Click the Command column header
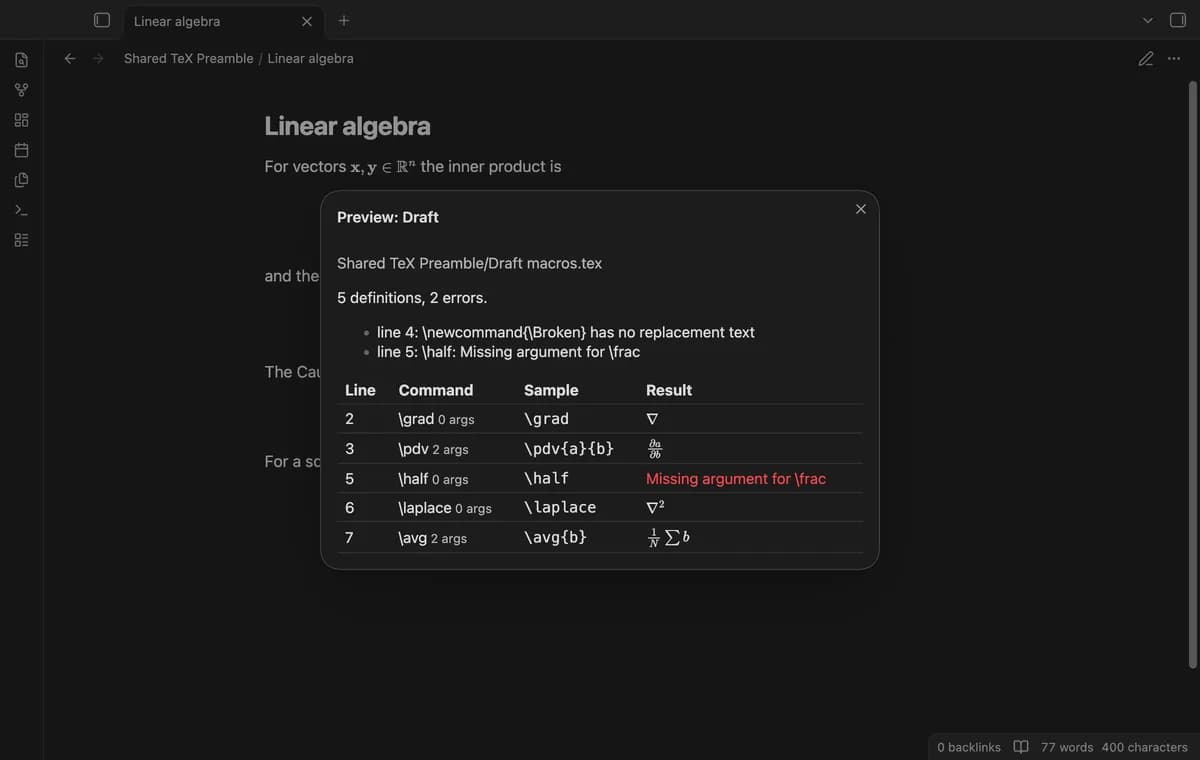 tap(436, 390)
